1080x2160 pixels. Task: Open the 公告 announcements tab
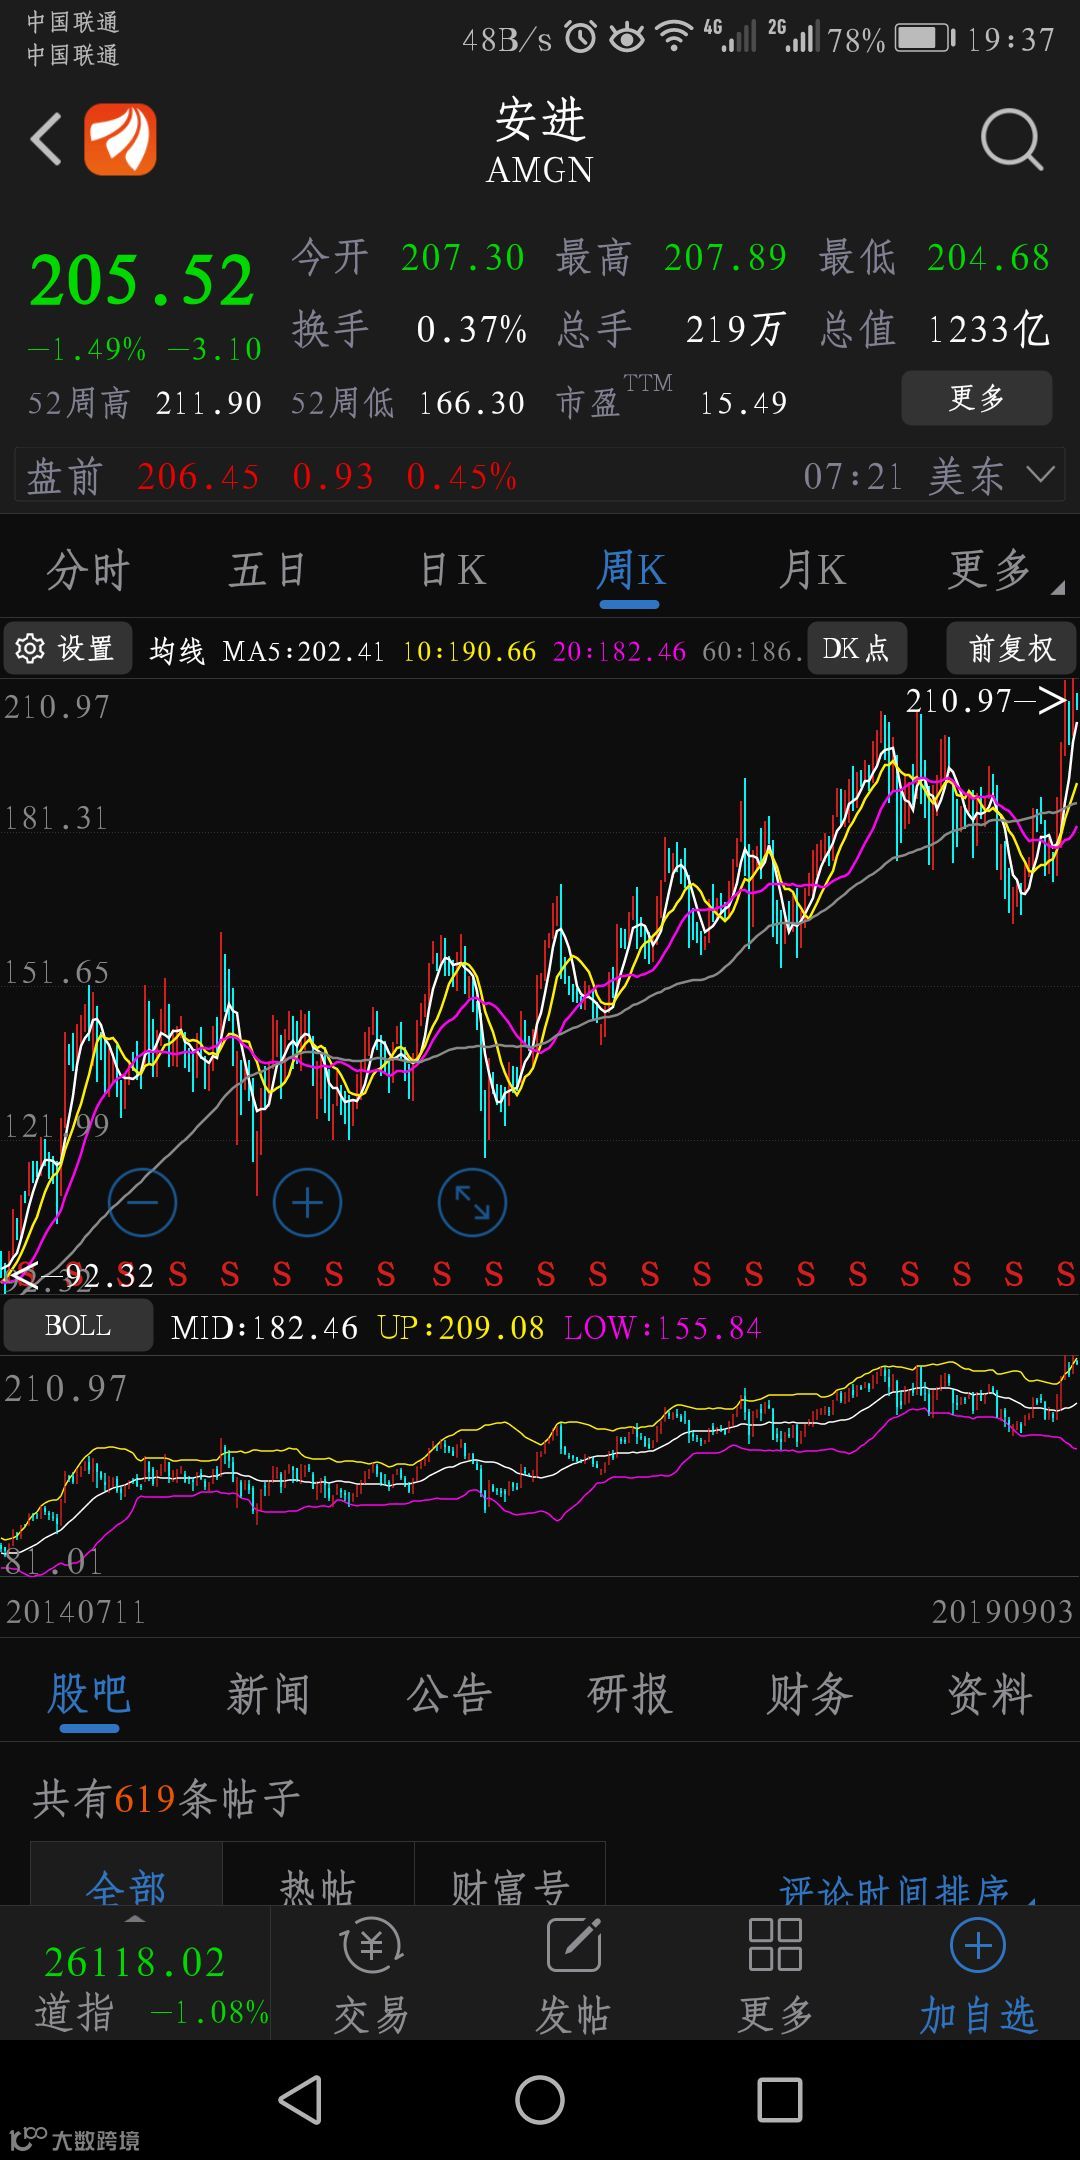(449, 1695)
